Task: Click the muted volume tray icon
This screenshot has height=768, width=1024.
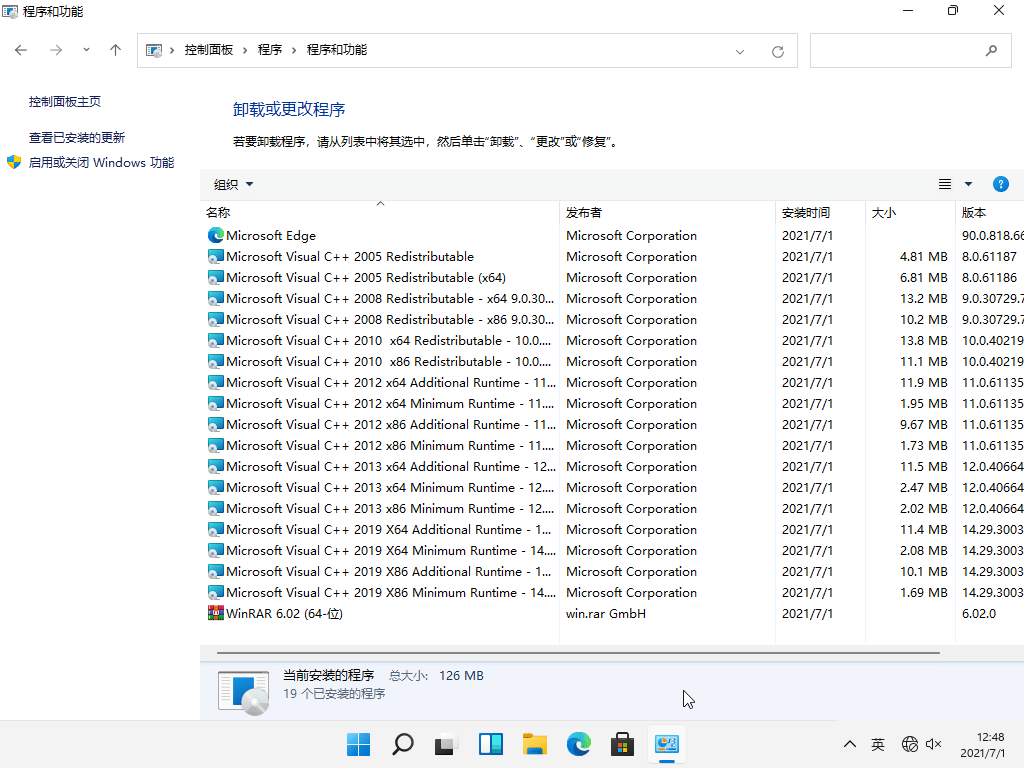Action: (934, 744)
